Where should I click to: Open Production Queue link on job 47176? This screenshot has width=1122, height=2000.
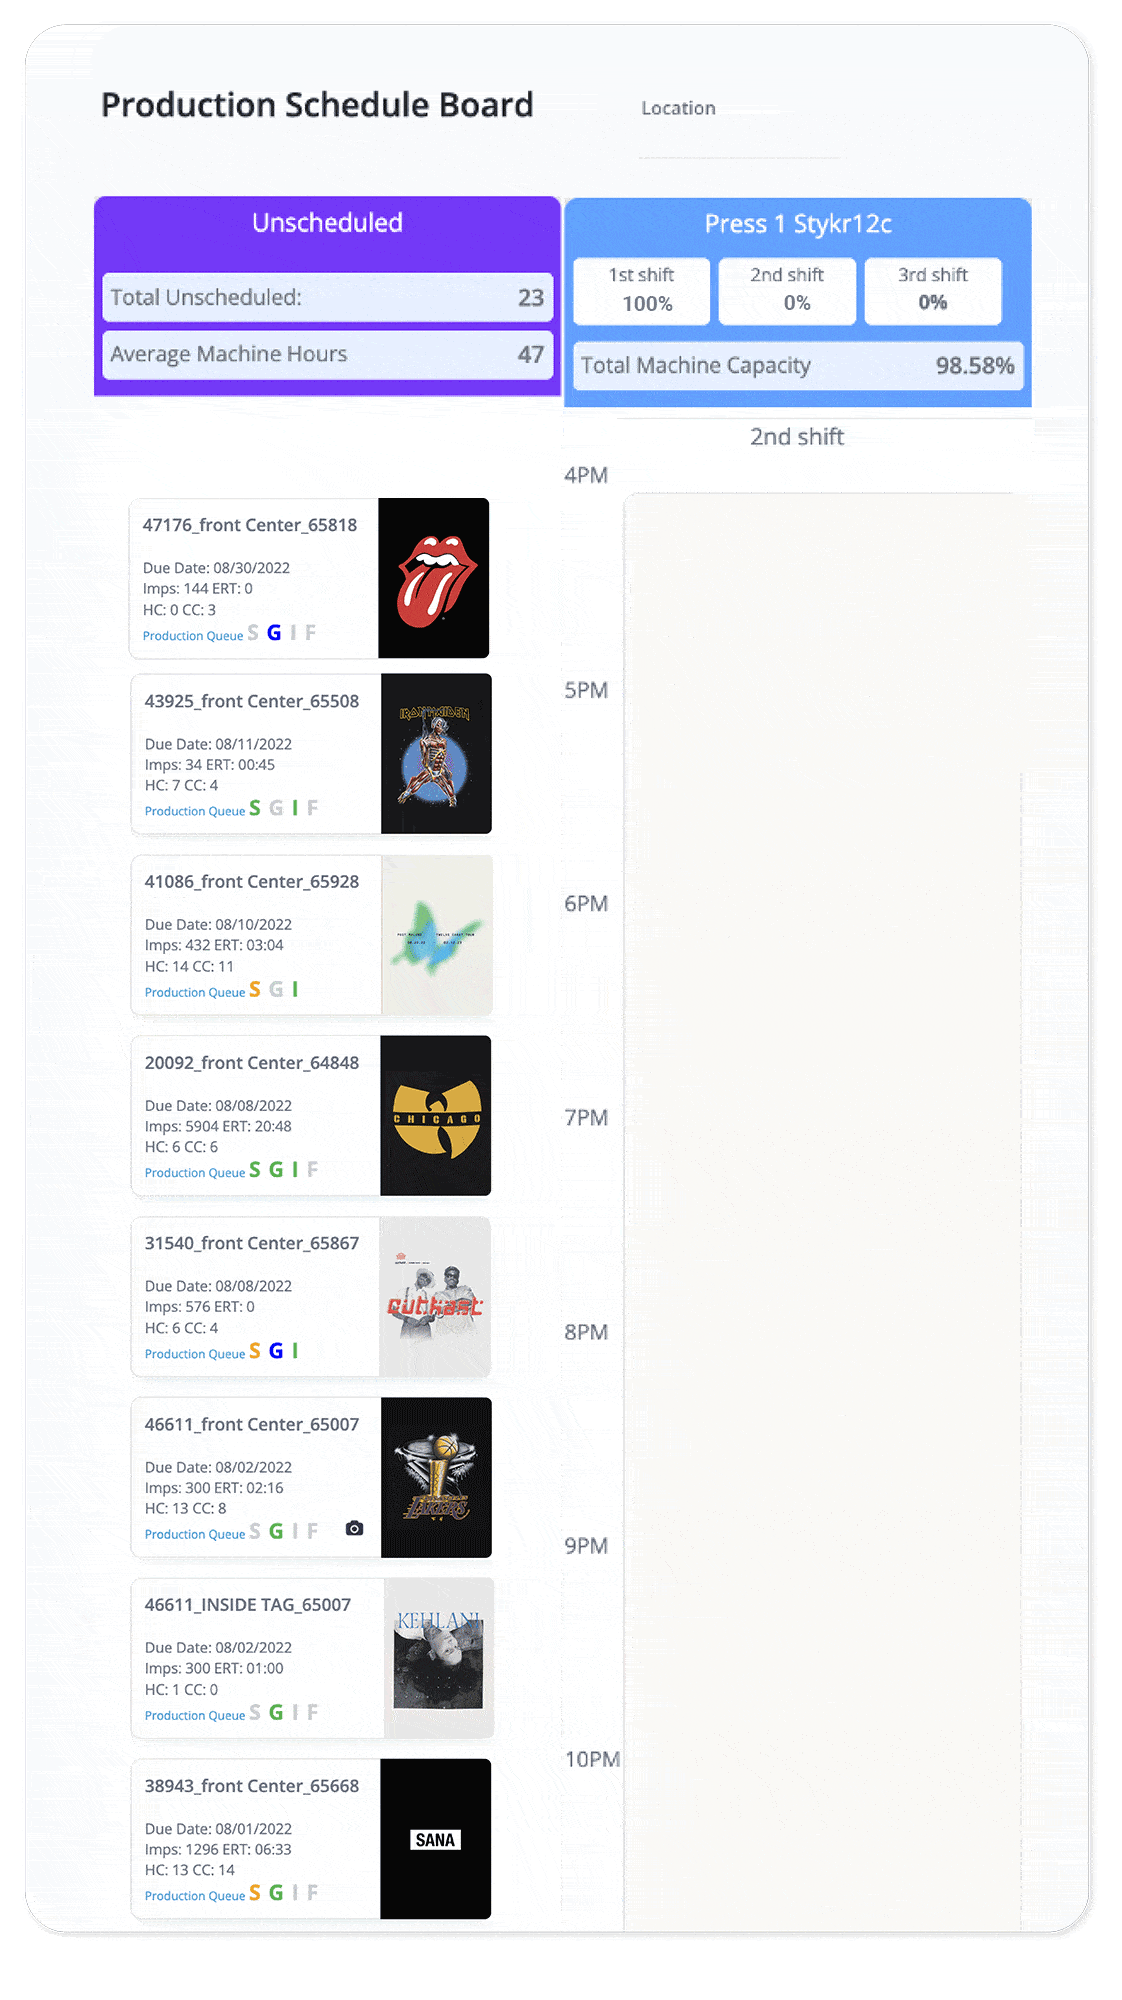pos(193,636)
